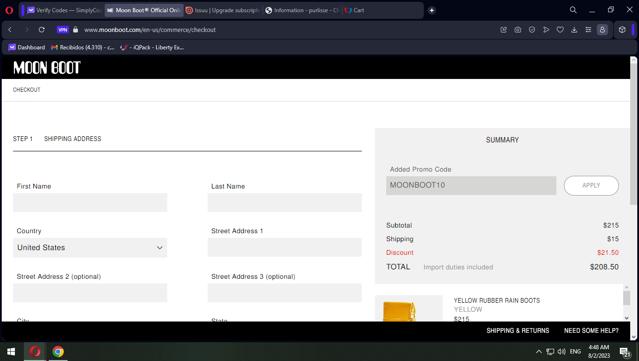This screenshot has height=361, width=639.
Task: Open a new tab with plus button
Action: coord(432,11)
